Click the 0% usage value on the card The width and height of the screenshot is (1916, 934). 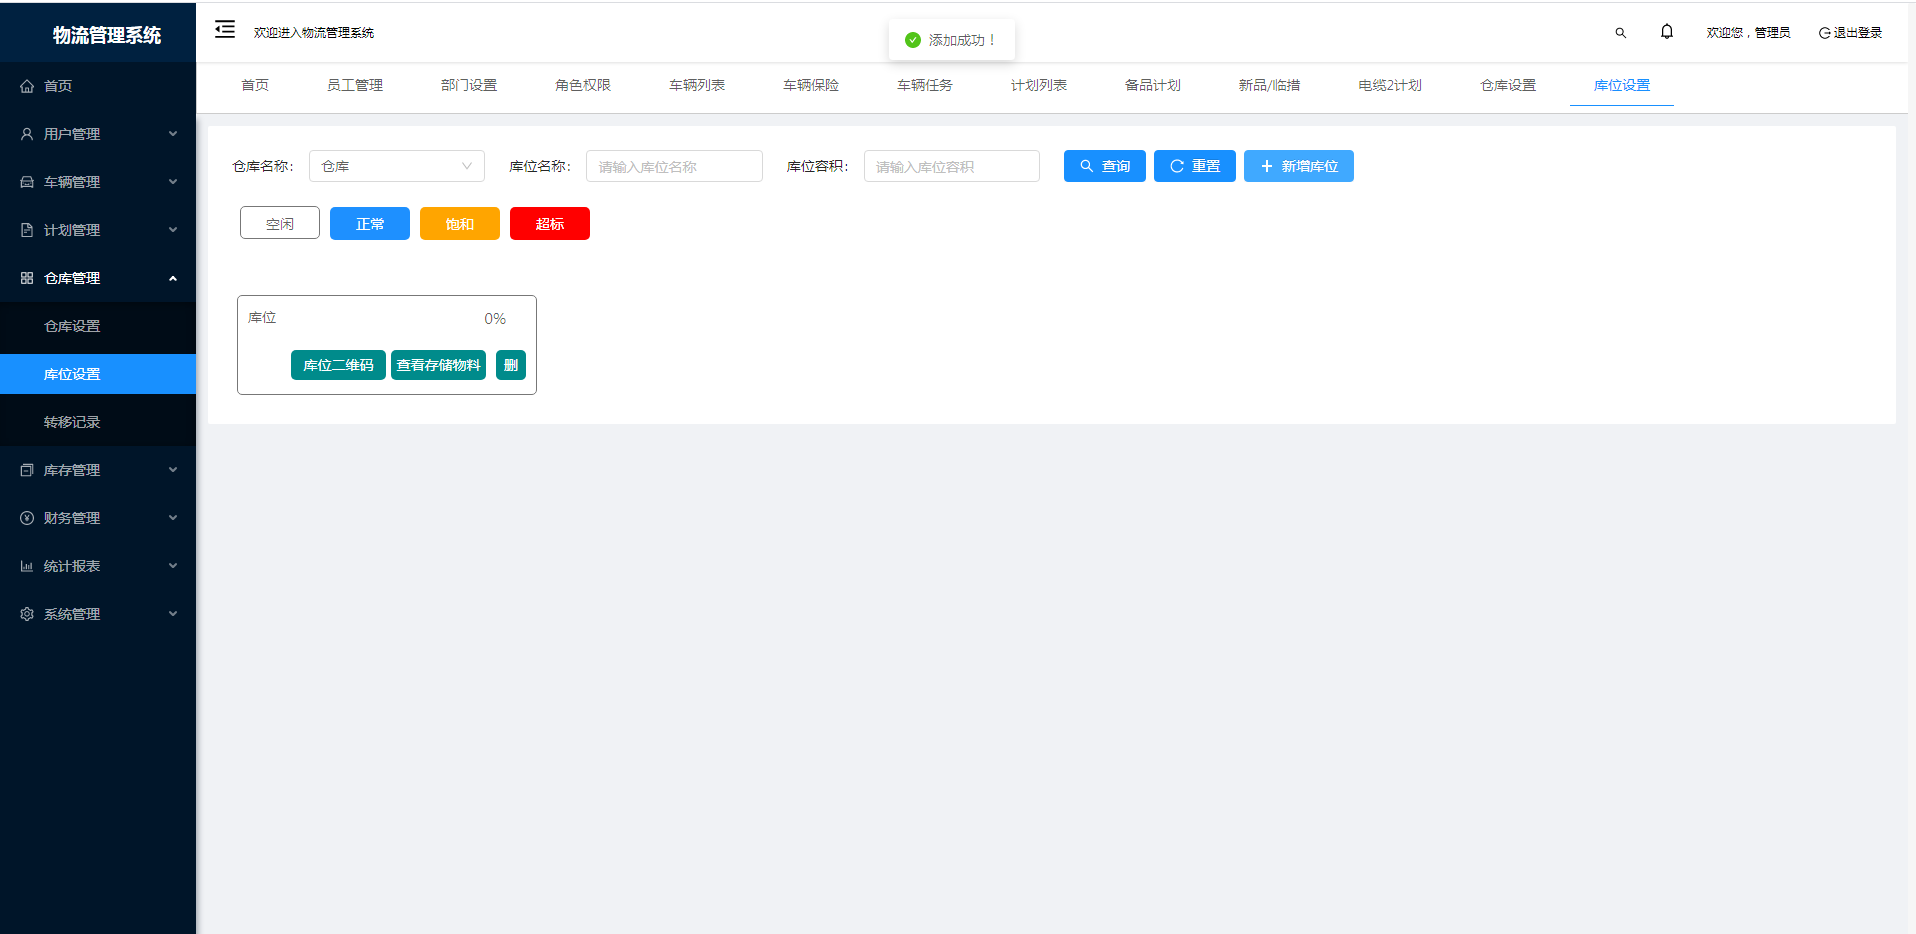pyautogui.click(x=495, y=319)
